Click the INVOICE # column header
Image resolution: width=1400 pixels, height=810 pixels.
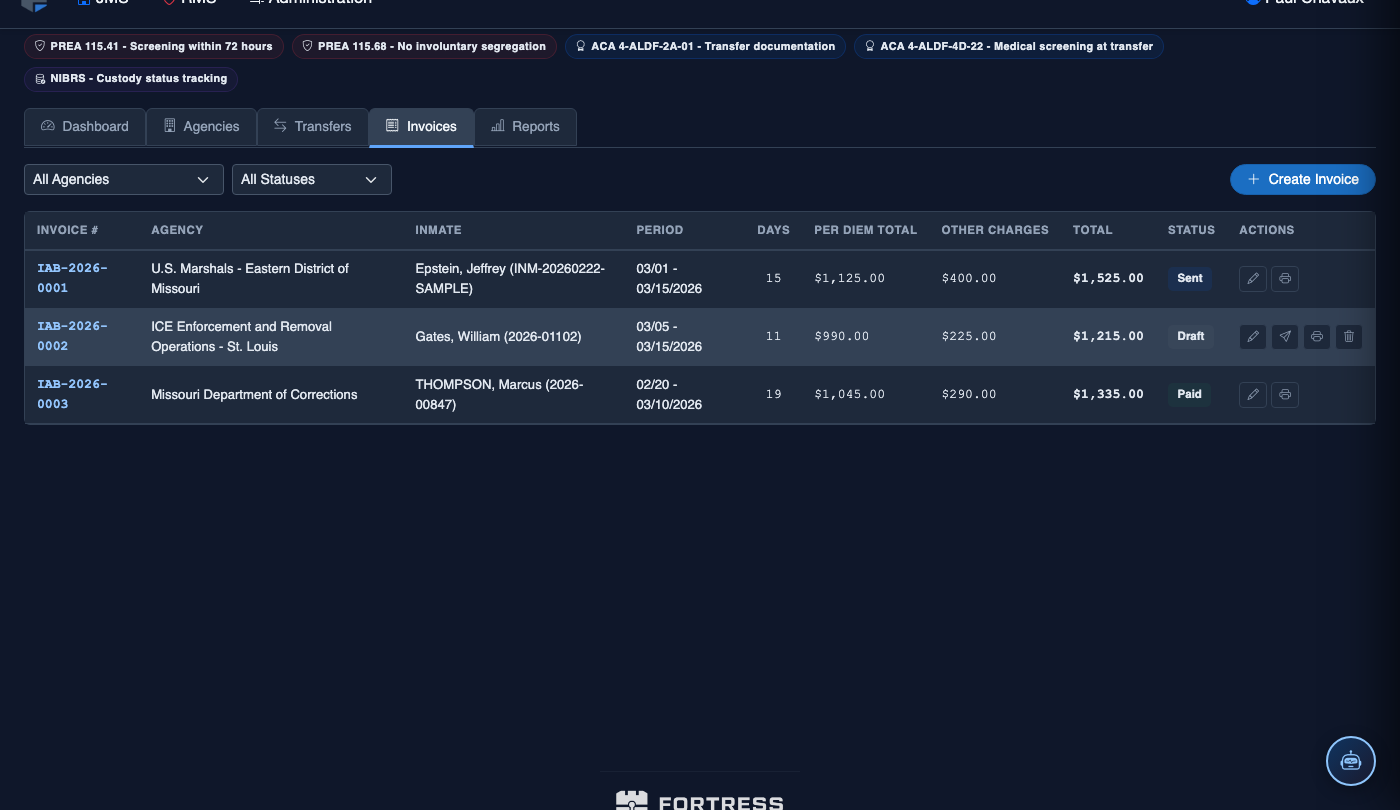pyautogui.click(x=68, y=230)
